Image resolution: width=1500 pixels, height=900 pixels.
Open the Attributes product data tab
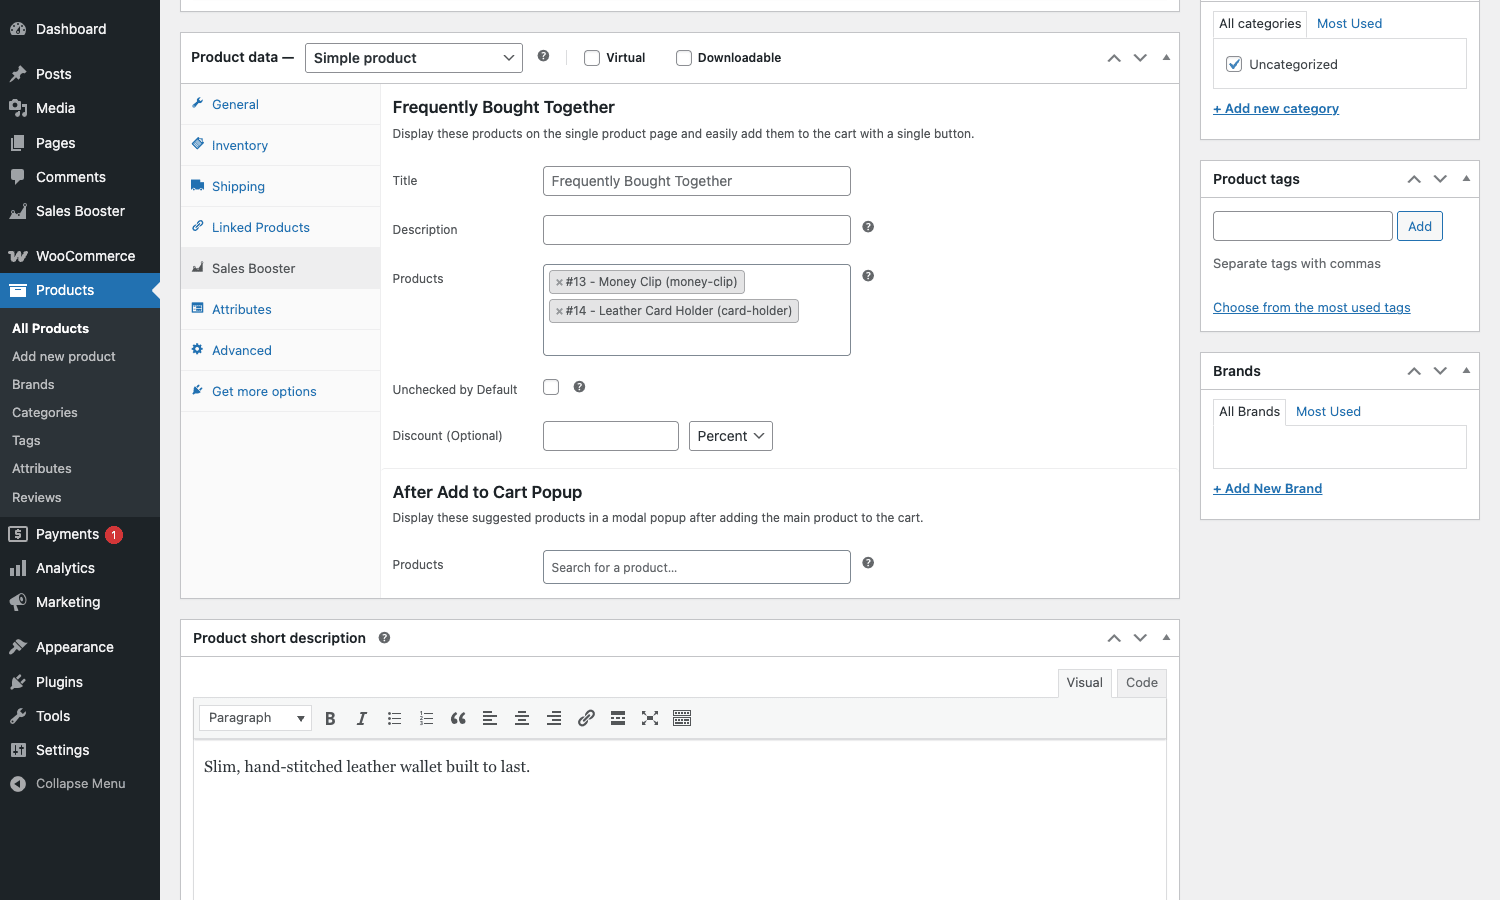click(x=280, y=309)
